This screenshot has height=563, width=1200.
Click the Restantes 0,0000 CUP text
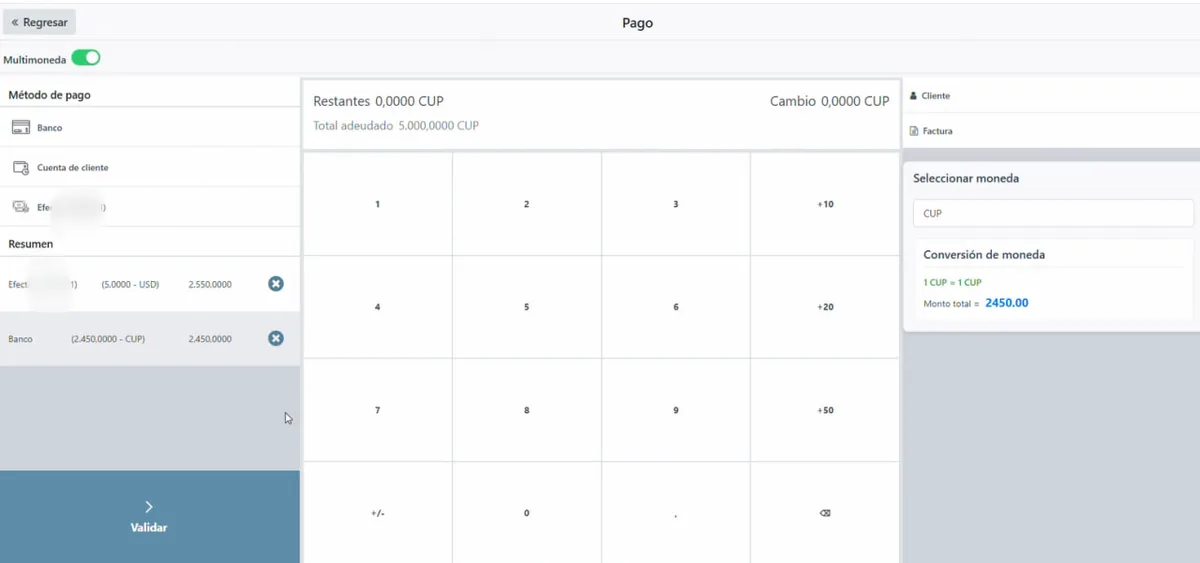tap(378, 101)
